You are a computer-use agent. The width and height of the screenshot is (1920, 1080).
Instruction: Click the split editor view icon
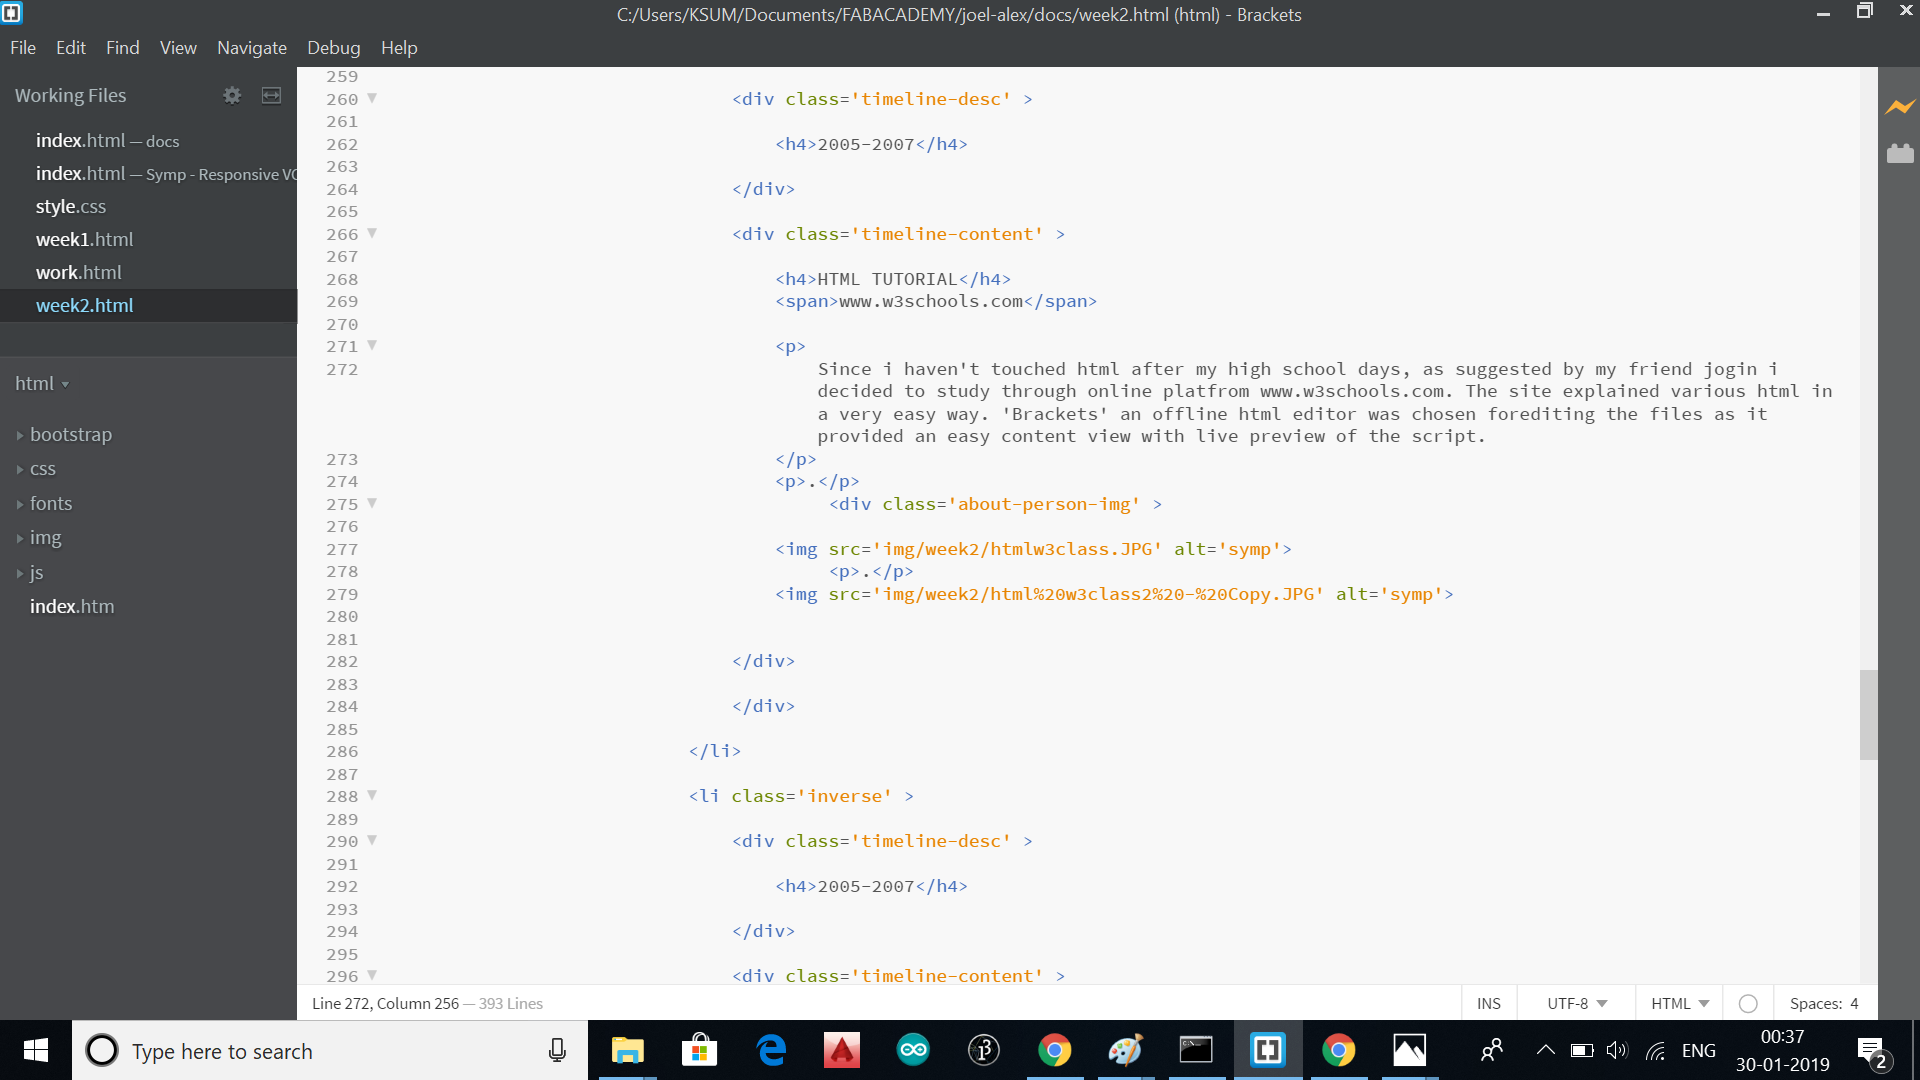[x=271, y=95]
